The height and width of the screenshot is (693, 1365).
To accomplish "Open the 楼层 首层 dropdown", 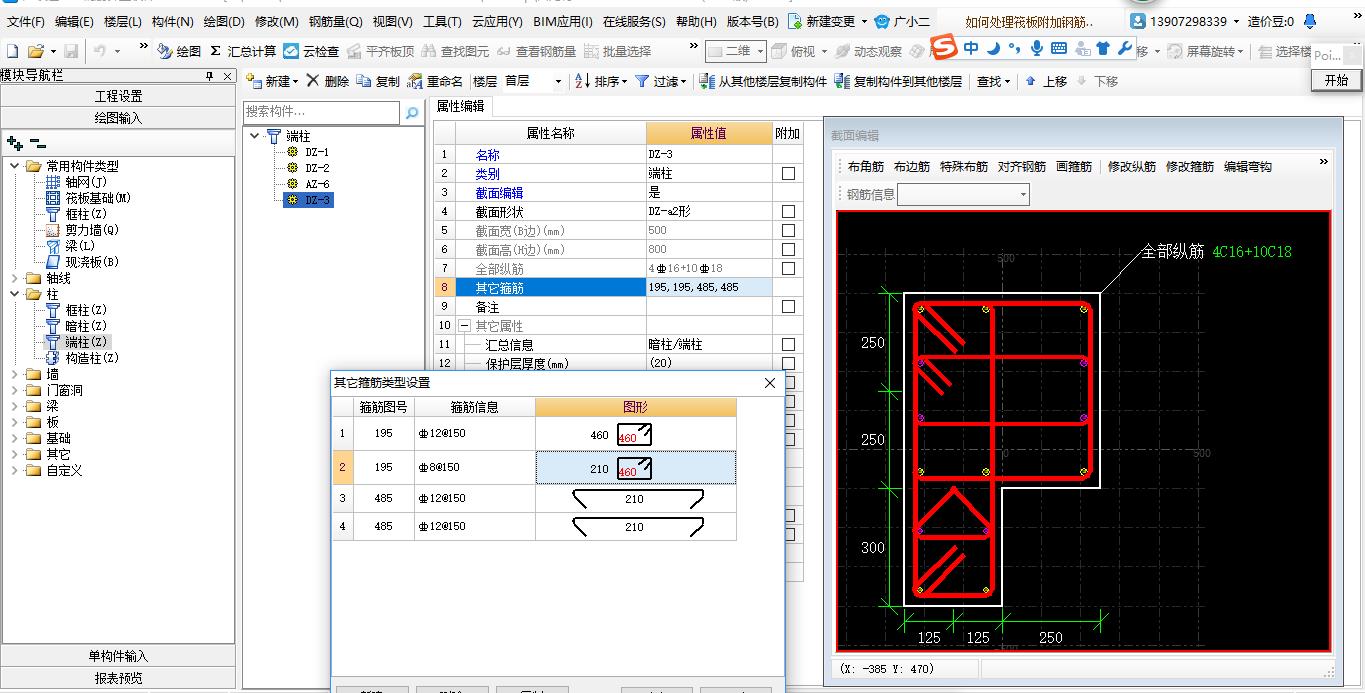I will [558, 81].
